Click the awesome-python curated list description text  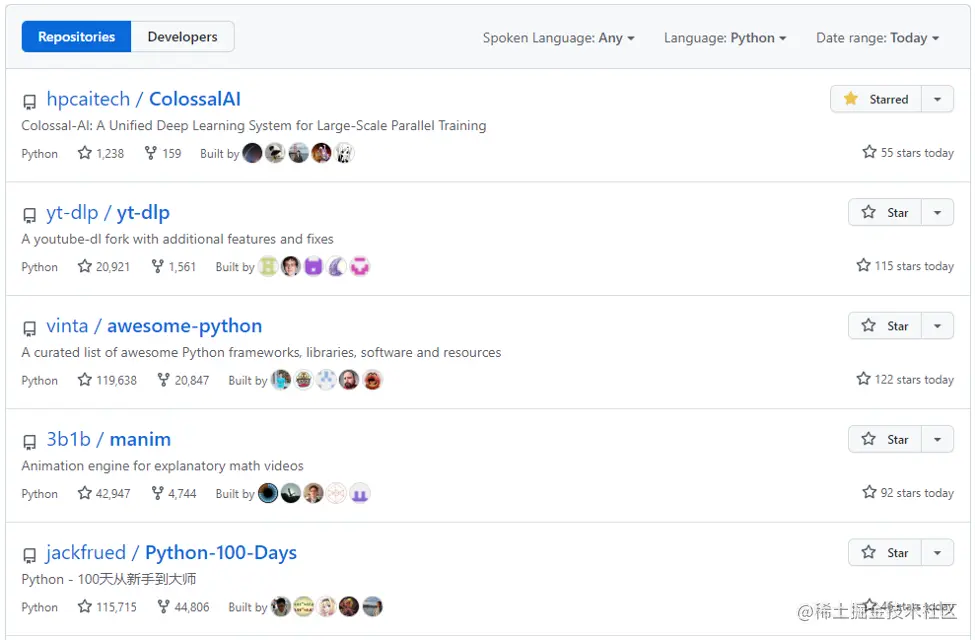tap(261, 353)
